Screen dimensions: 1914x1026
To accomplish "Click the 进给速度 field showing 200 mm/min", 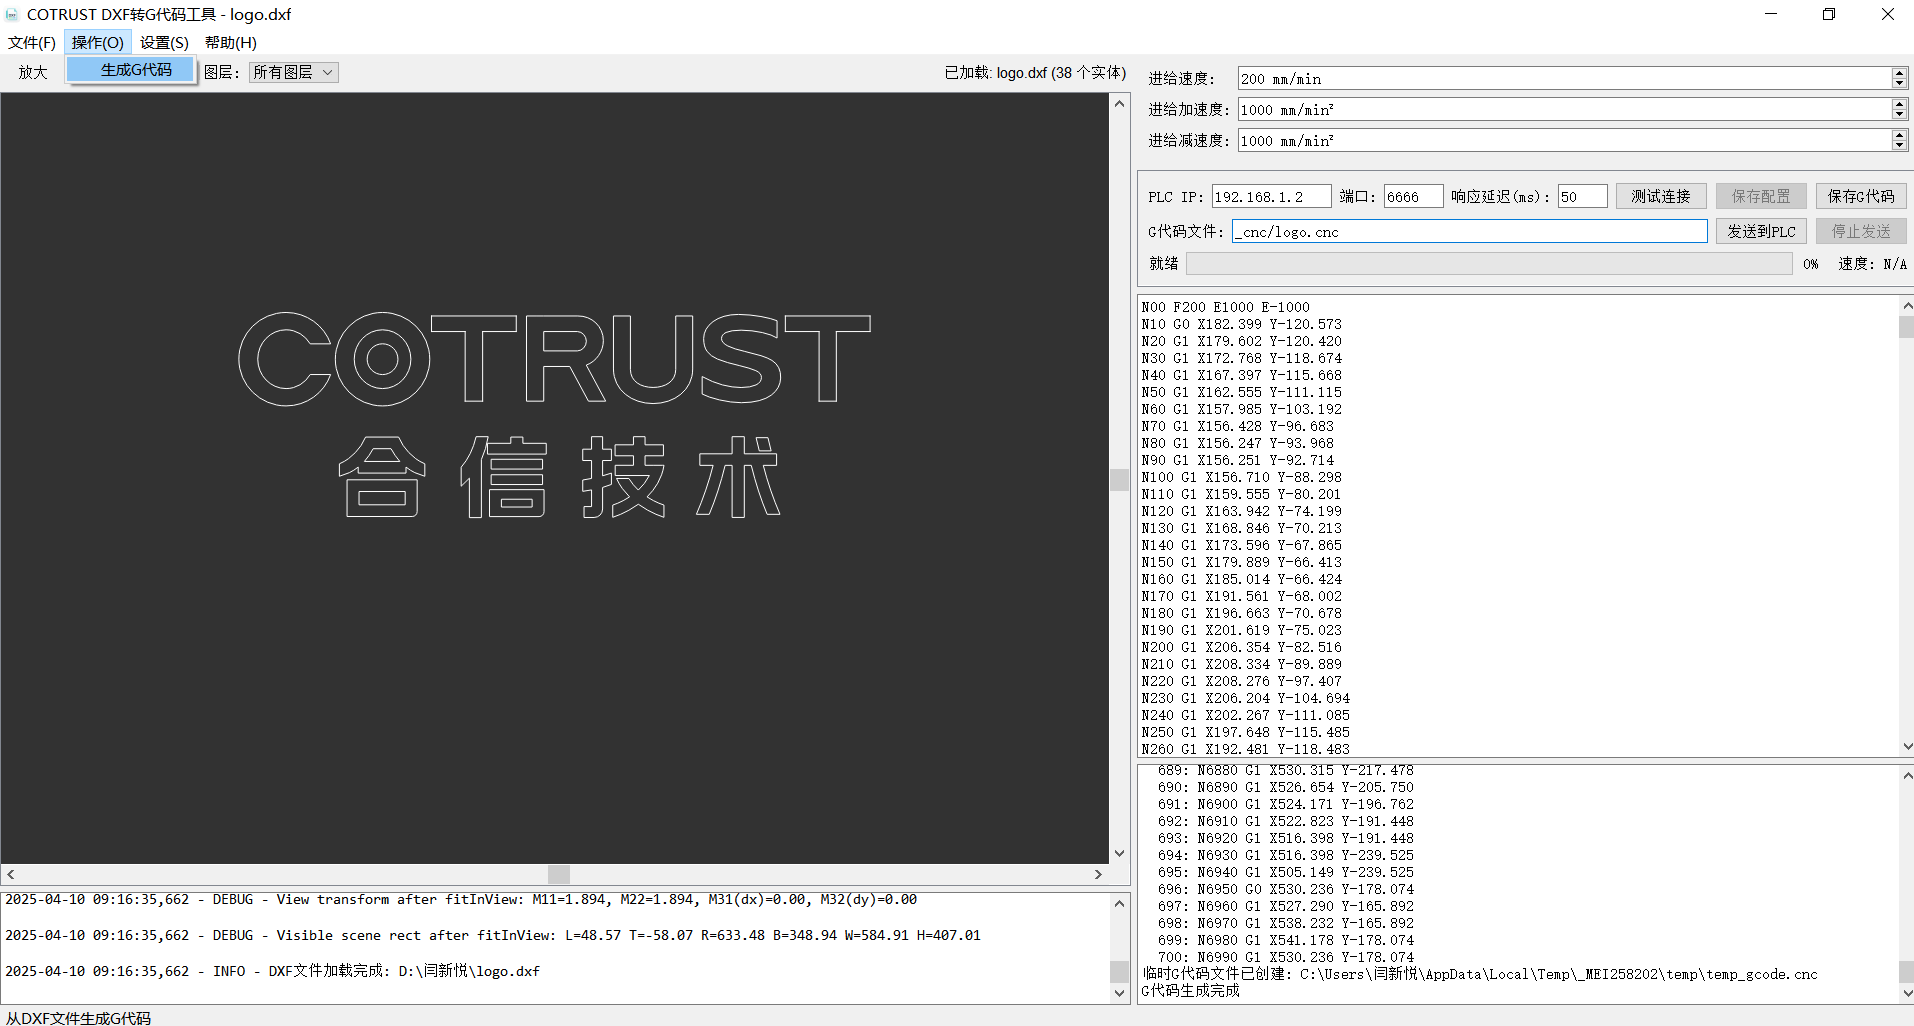I will (1564, 78).
